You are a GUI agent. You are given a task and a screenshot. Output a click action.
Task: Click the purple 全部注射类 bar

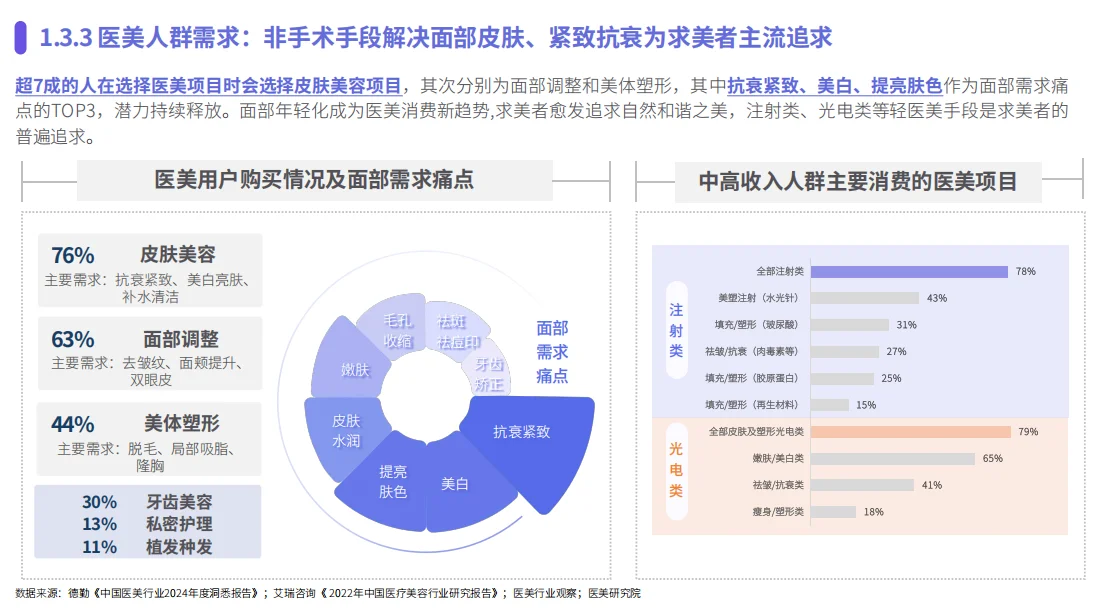(909, 272)
